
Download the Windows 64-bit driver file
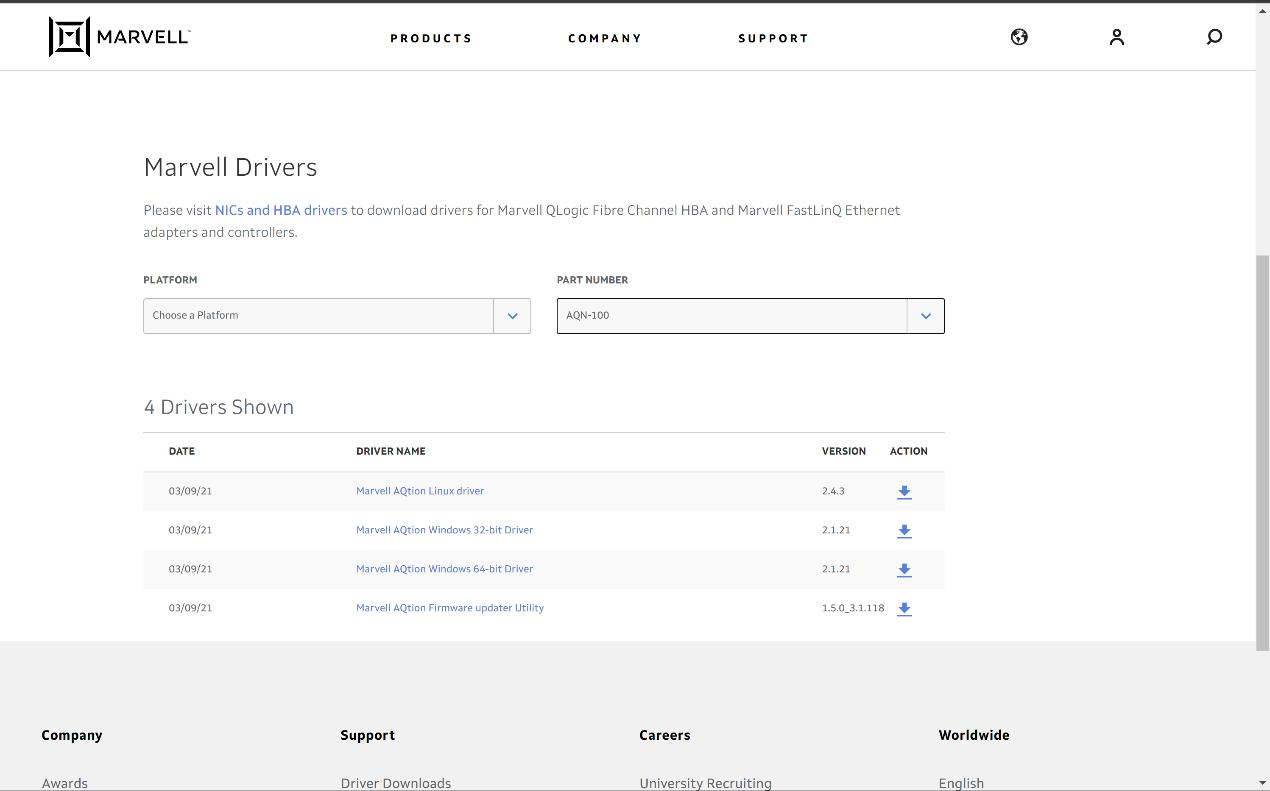(x=904, y=570)
